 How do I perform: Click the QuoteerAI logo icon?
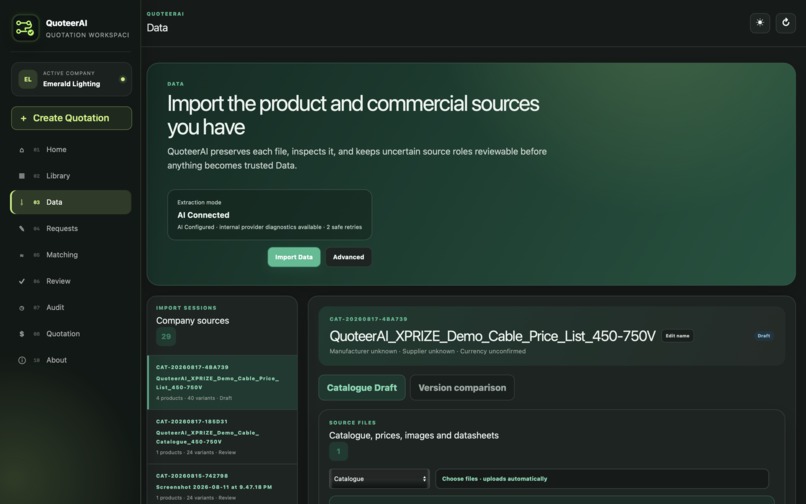25,28
